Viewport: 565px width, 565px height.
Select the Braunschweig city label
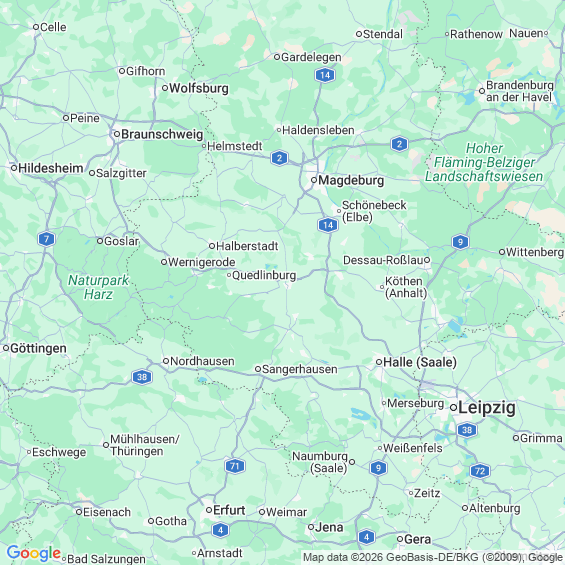(162, 134)
